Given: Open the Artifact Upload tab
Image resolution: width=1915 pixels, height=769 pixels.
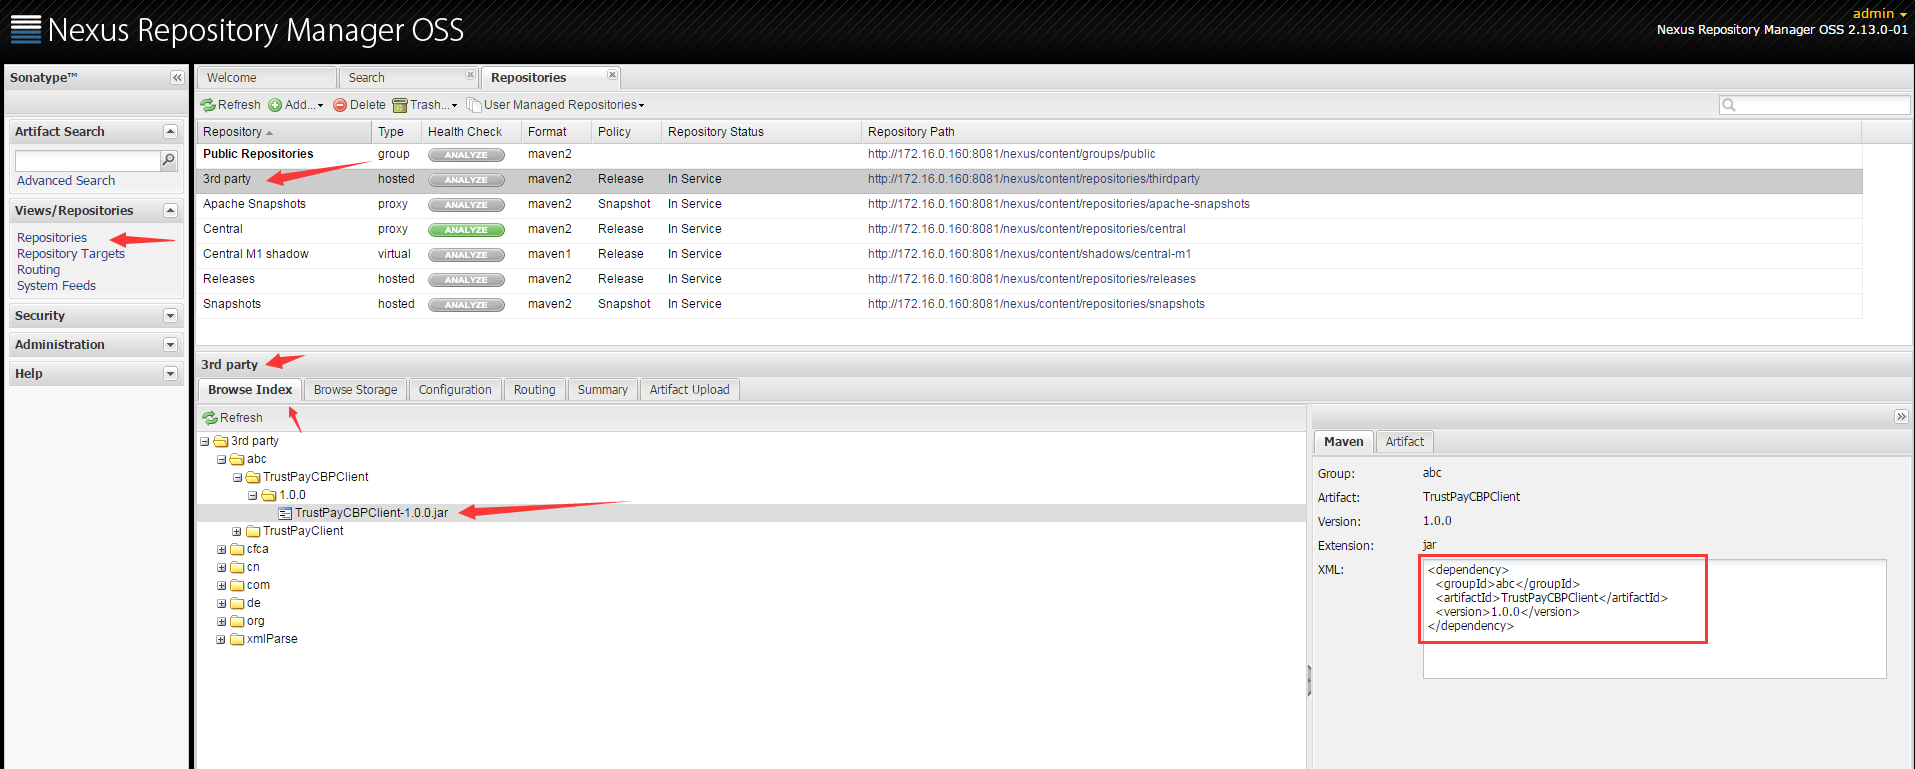Looking at the screenshot, I should 689,390.
